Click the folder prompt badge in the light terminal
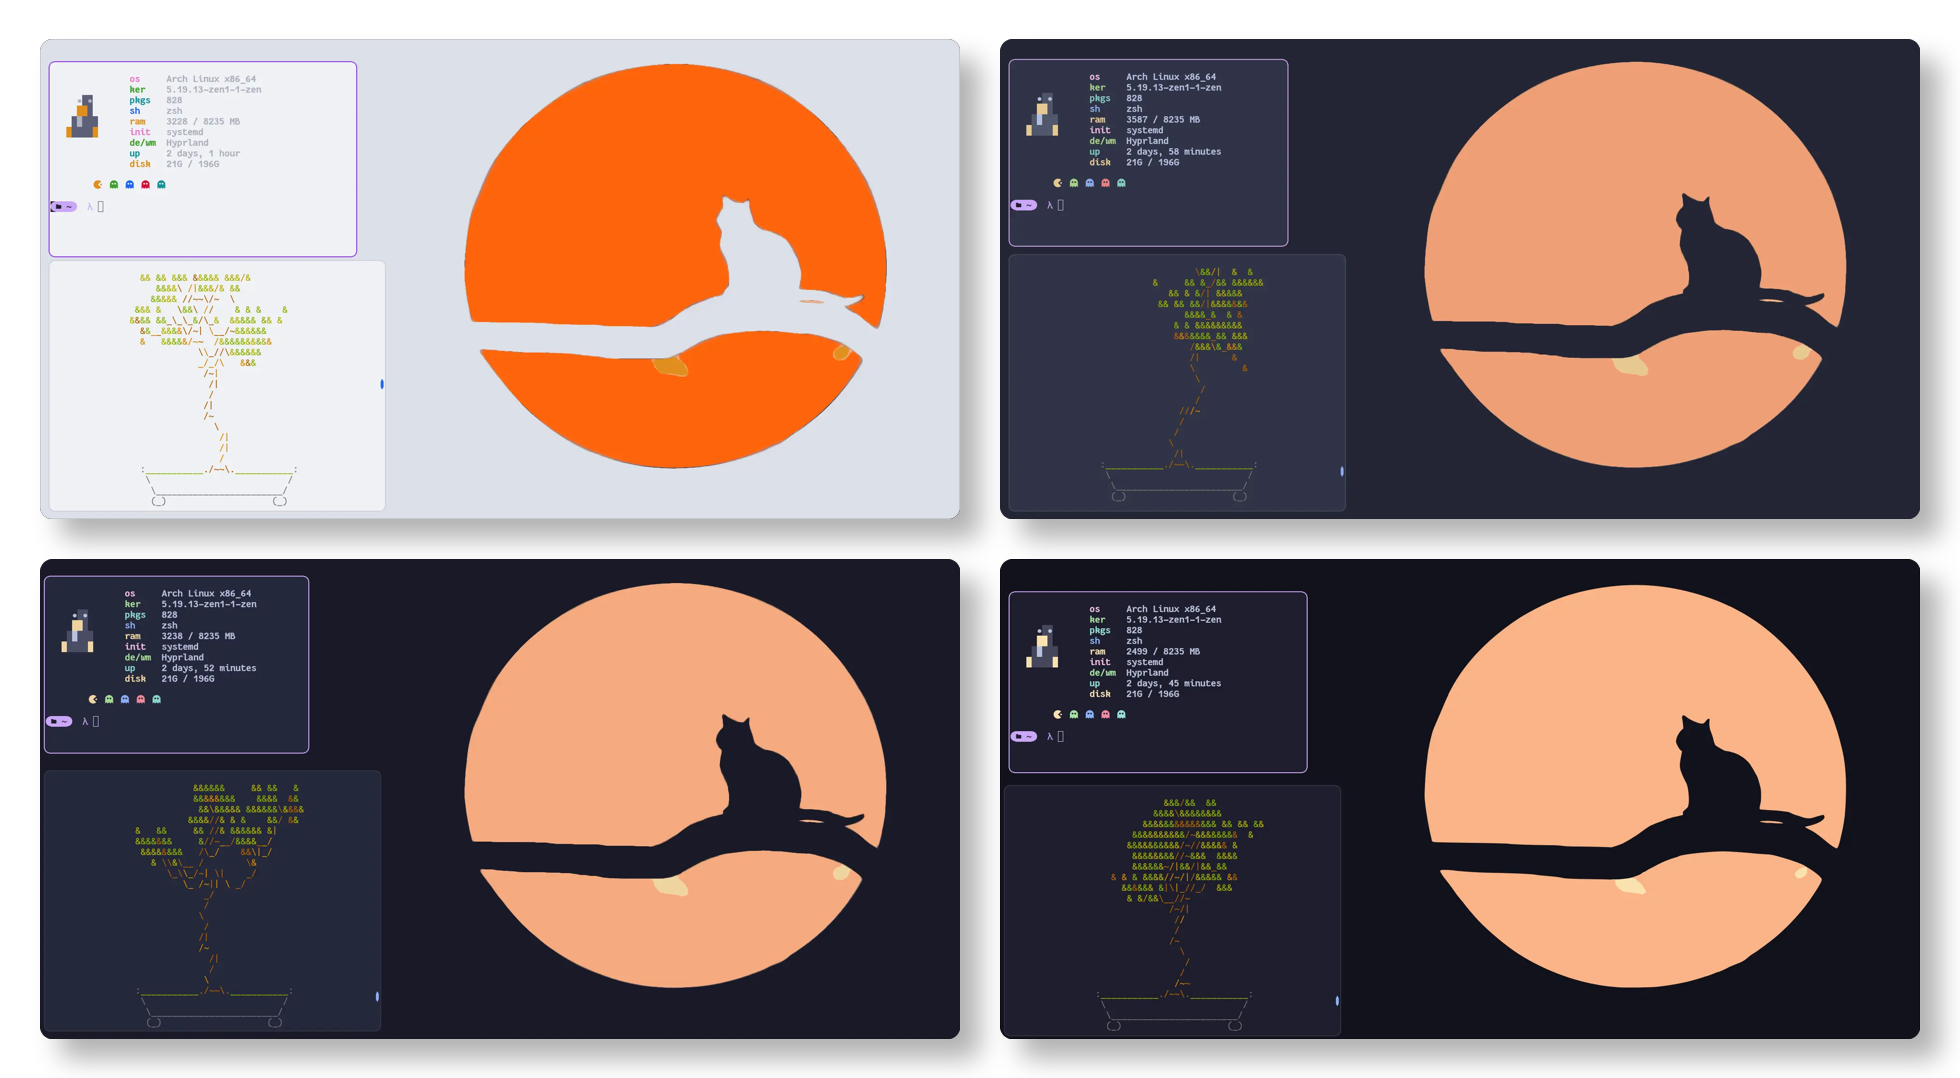 point(63,207)
